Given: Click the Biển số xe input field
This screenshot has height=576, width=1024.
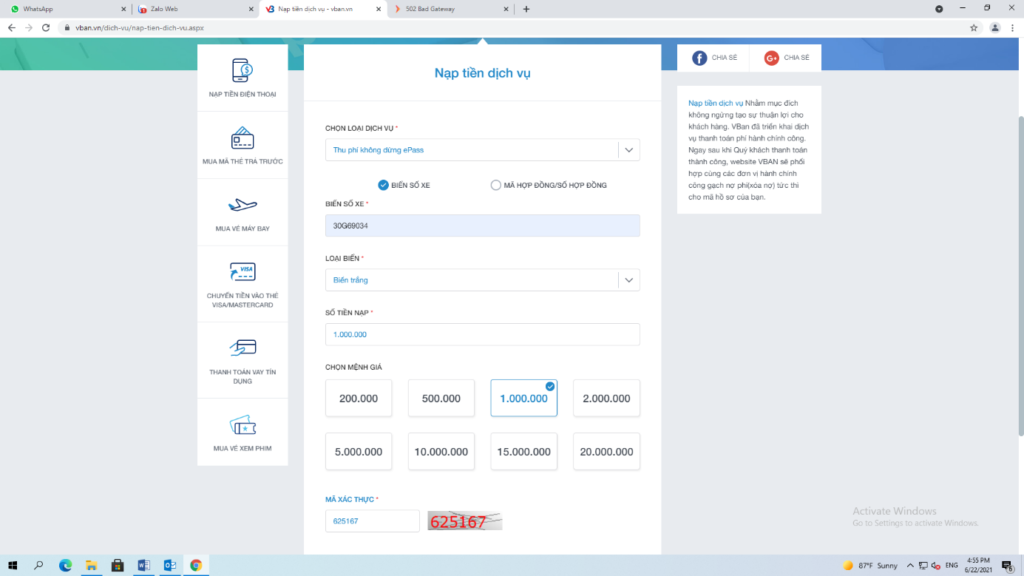Looking at the screenshot, I should click(x=482, y=226).
